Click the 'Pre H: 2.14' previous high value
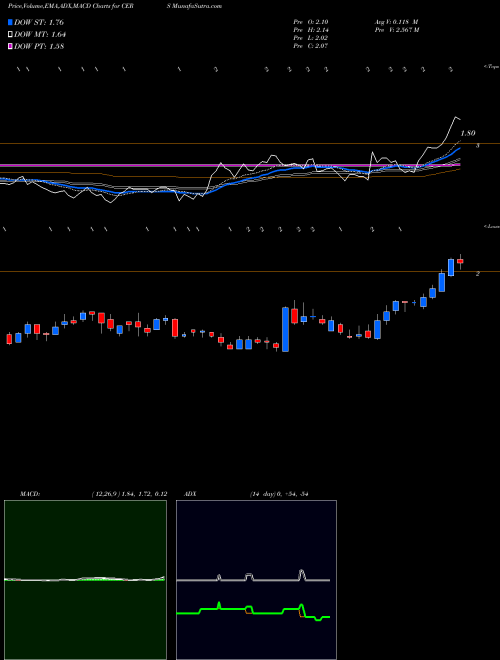500x660 pixels. [x=311, y=30]
